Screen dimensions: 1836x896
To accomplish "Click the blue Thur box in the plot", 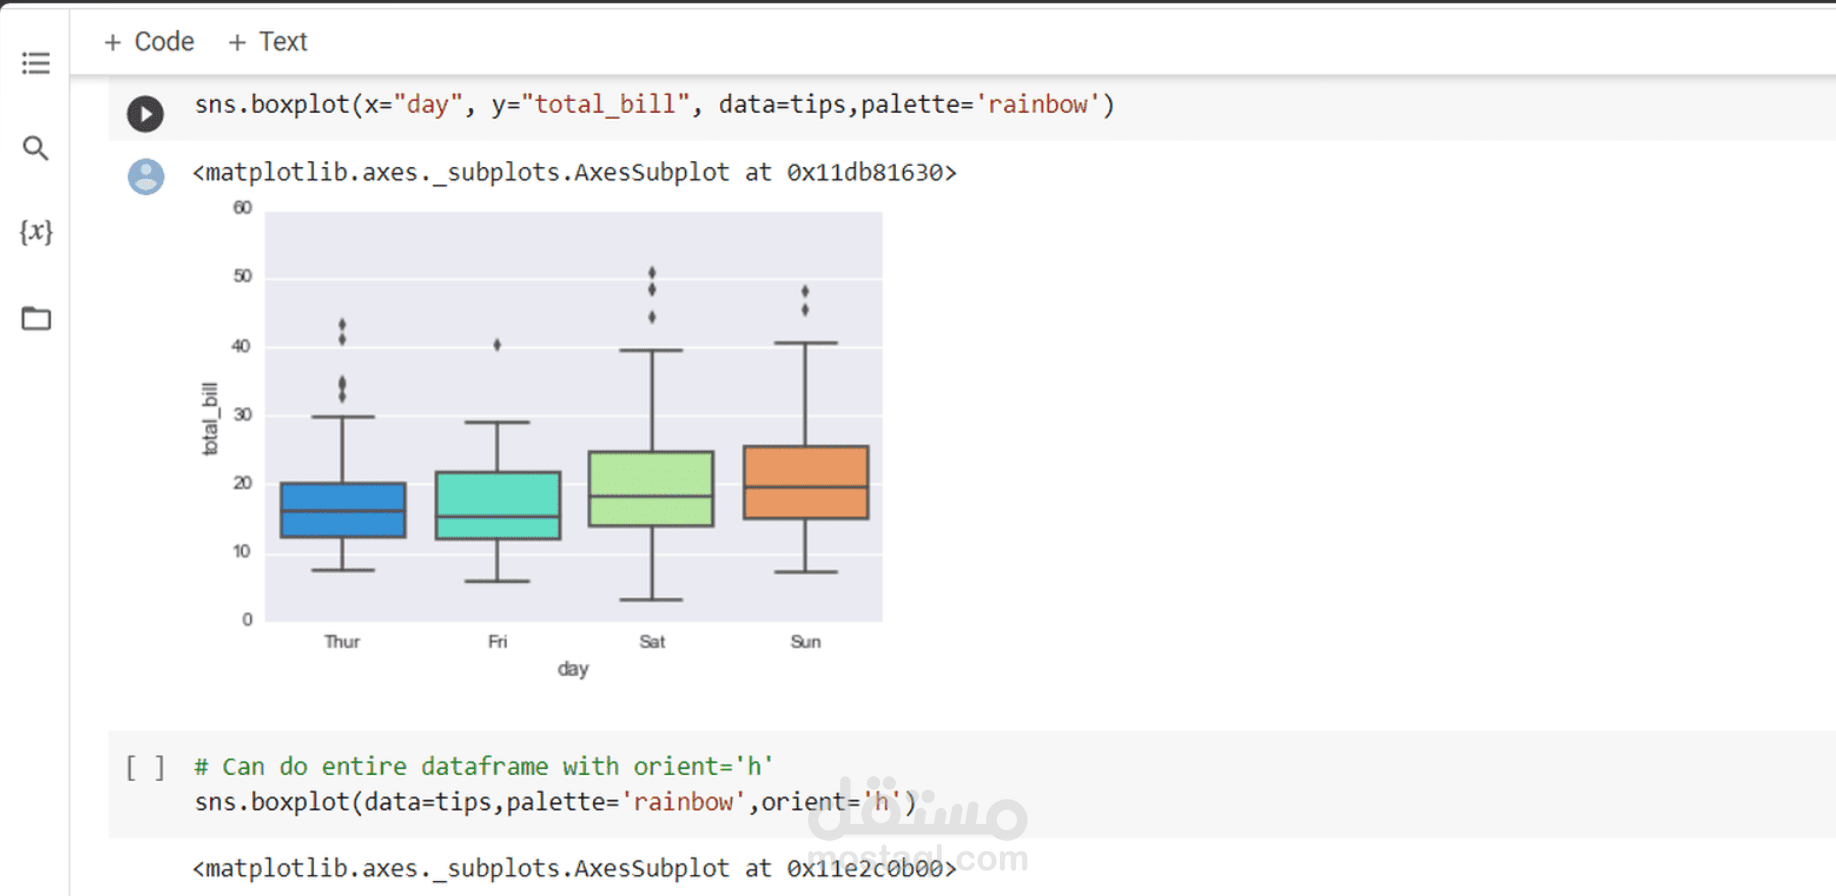I will pyautogui.click(x=343, y=510).
